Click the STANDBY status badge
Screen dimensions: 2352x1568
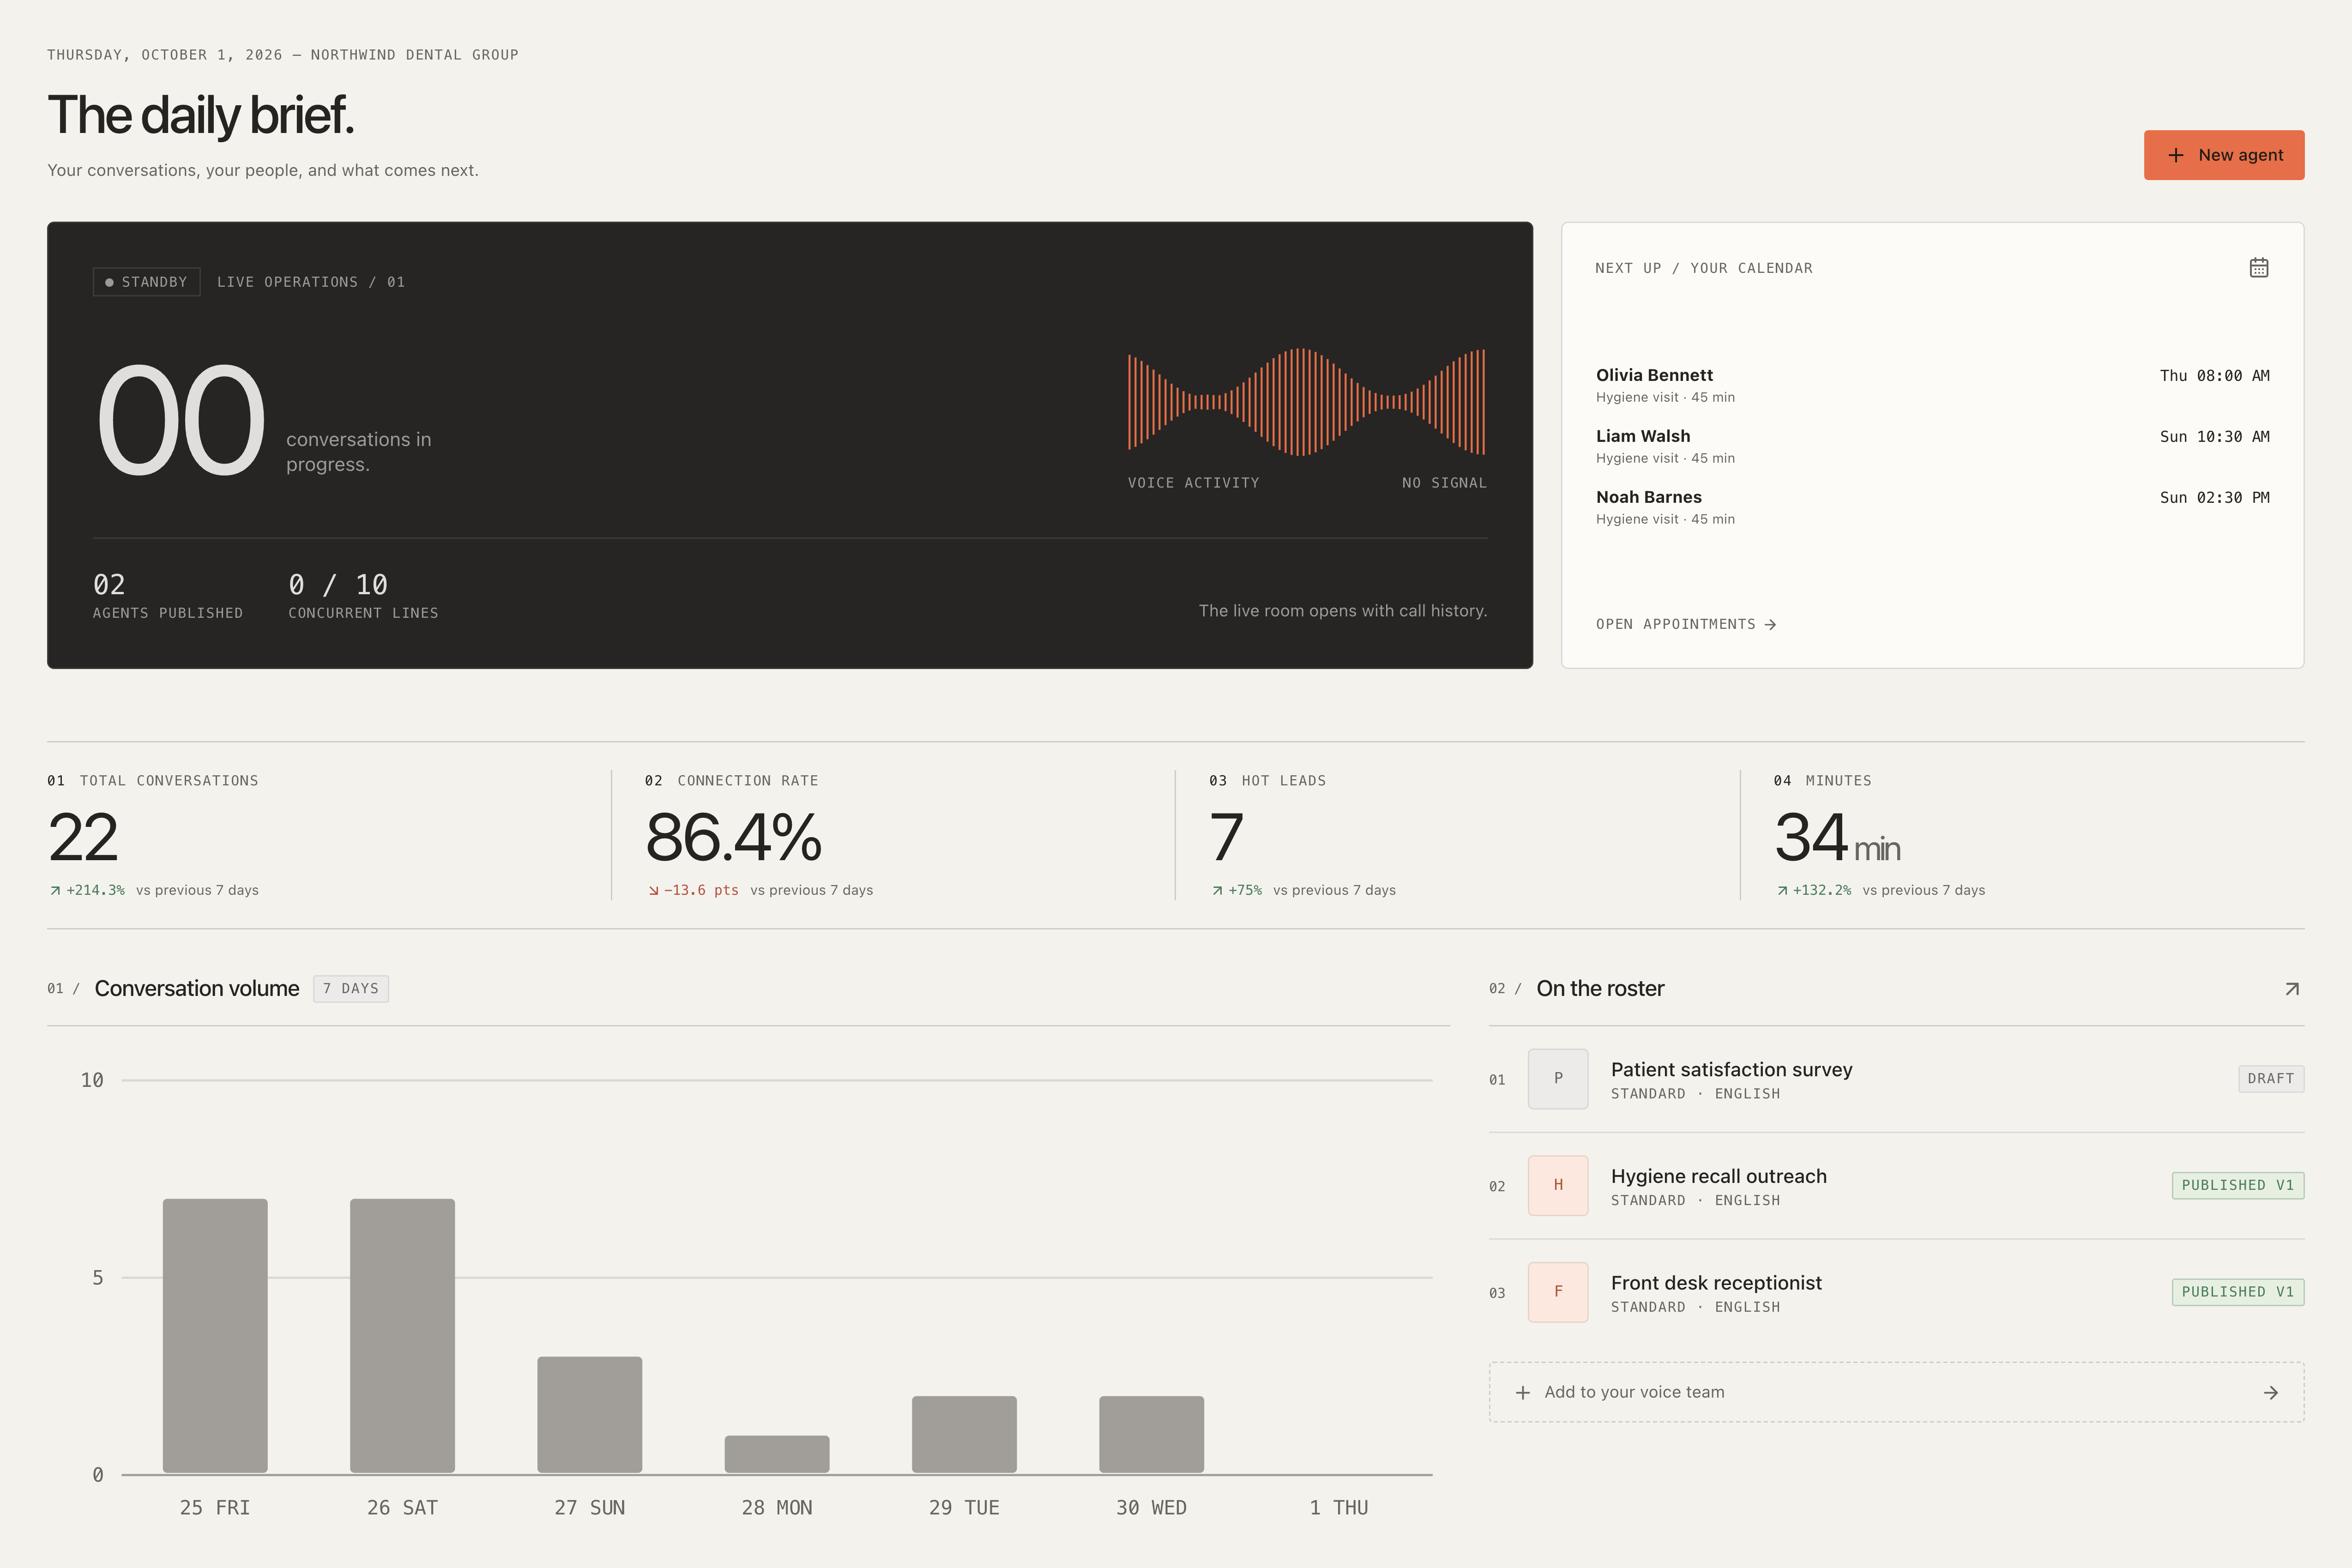[146, 282]
